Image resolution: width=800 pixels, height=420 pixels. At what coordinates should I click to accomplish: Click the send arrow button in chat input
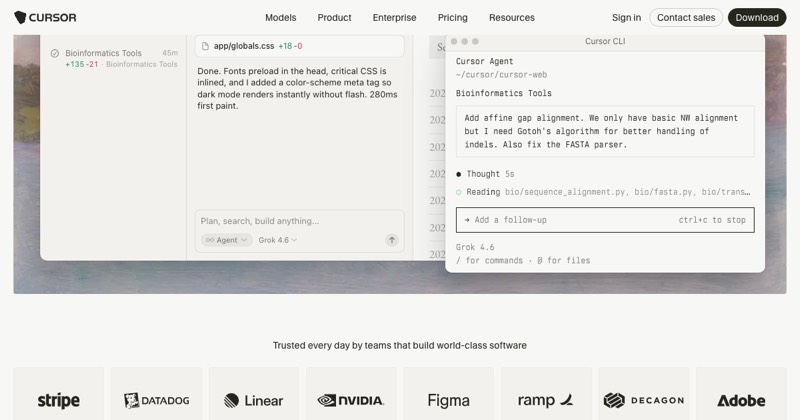[391, 240]
